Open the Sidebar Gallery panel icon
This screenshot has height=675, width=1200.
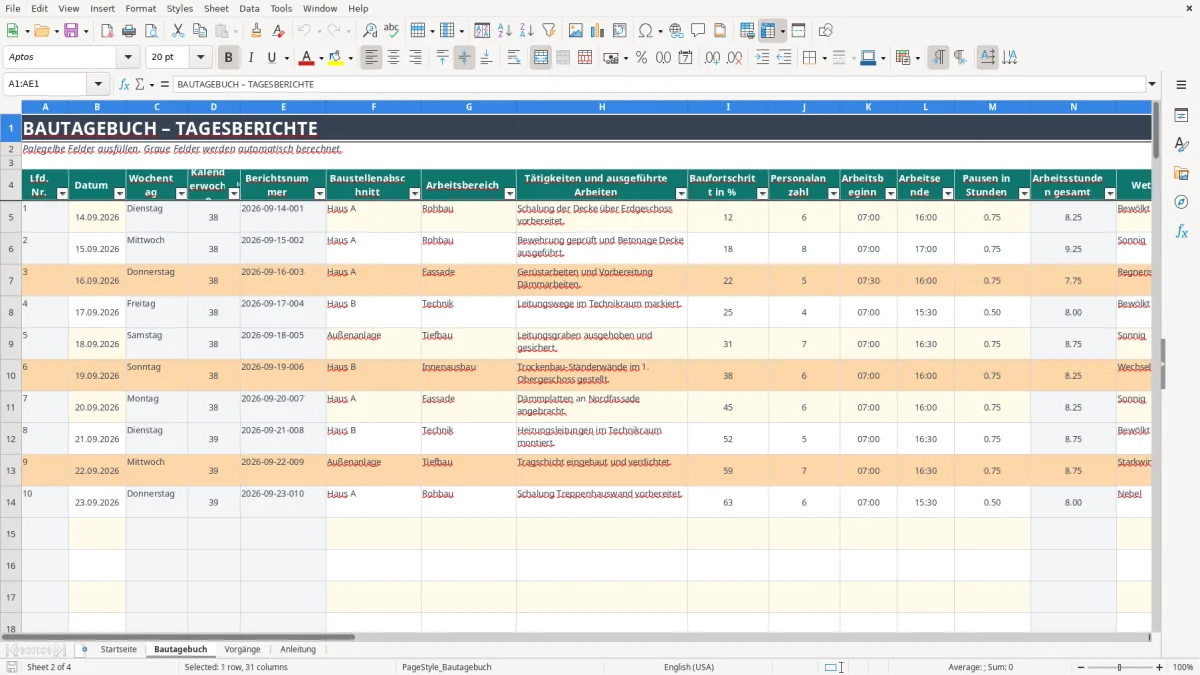coord(1181,174)
